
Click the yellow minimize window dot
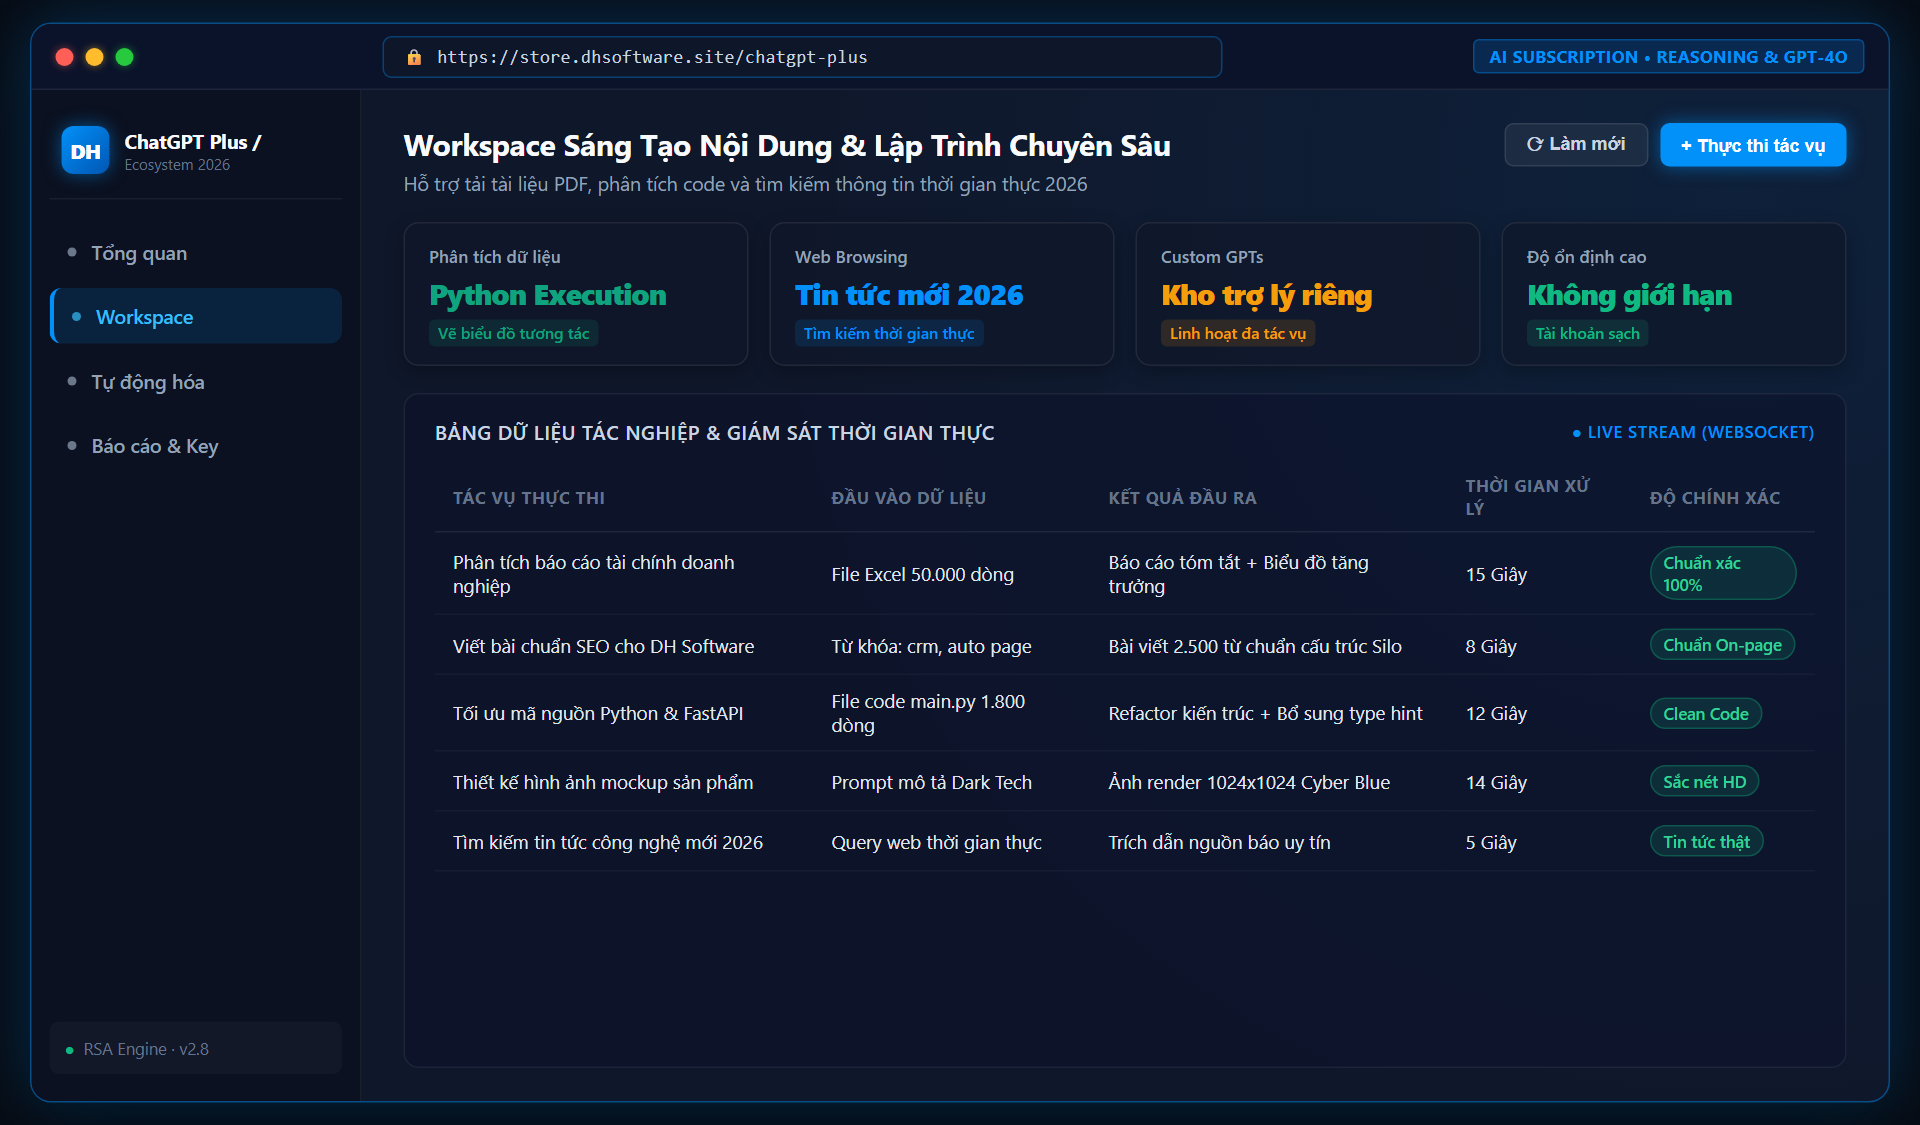[95, 57]
